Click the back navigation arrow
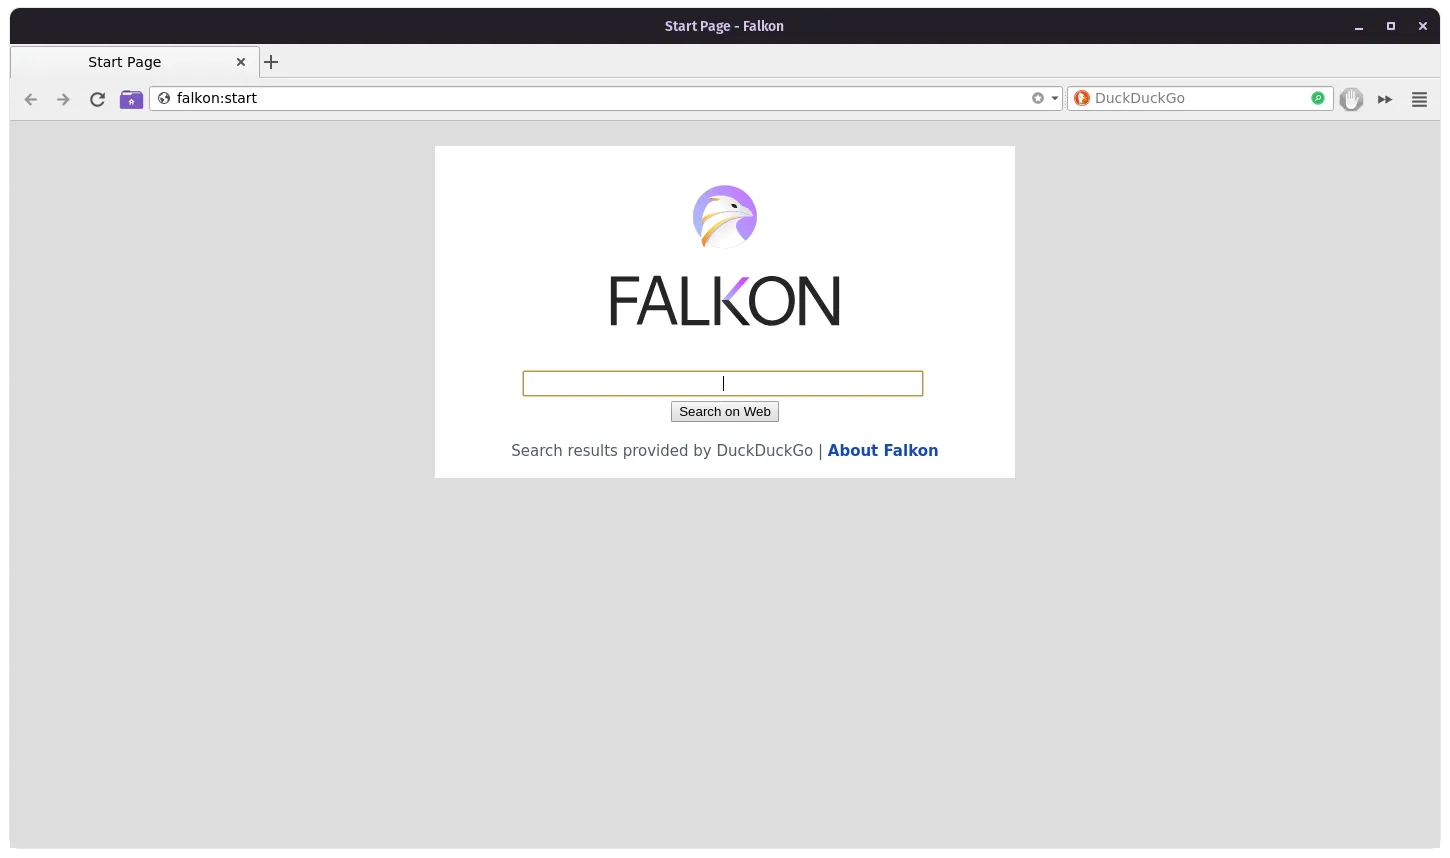The width and height of the screenshot is (1450, 858). [x=31, y=99]
